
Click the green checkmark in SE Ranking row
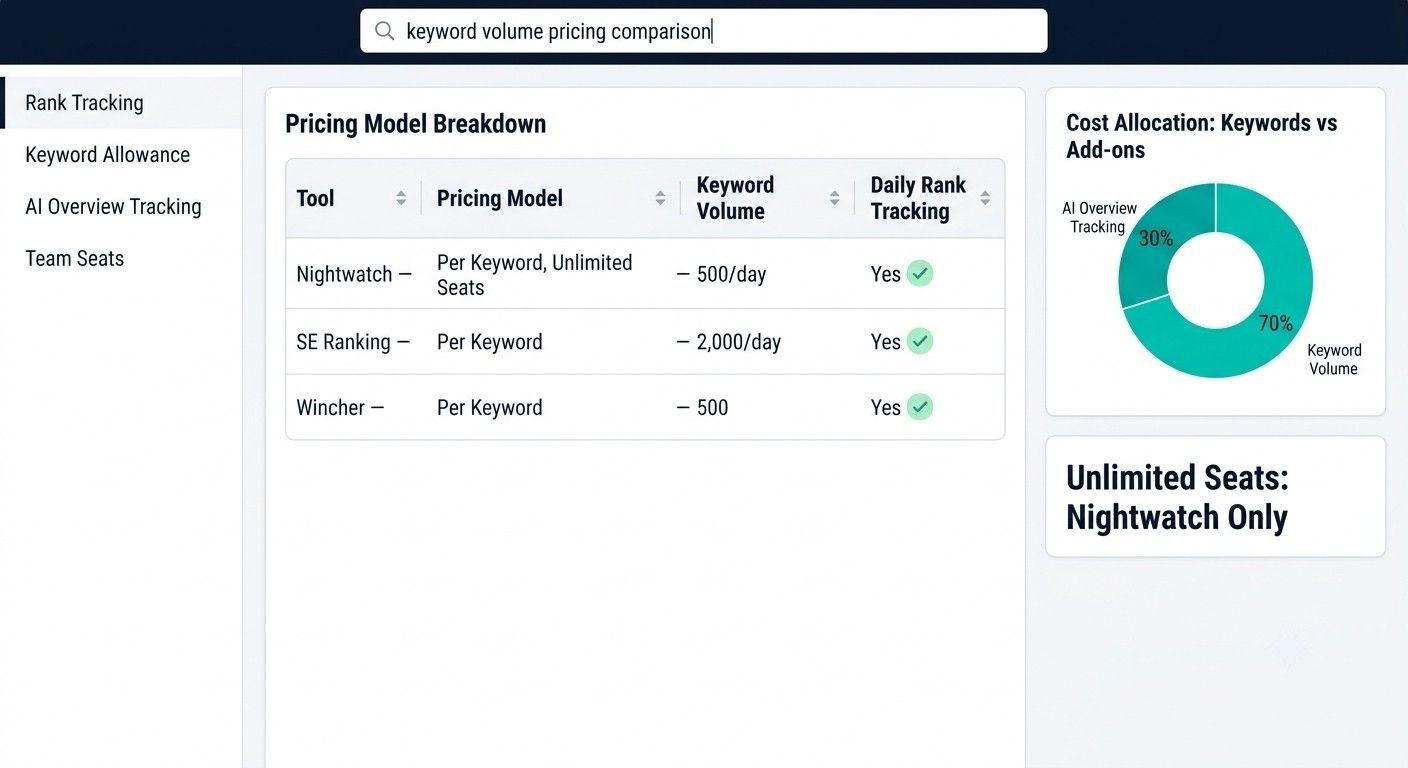[920, 341]
